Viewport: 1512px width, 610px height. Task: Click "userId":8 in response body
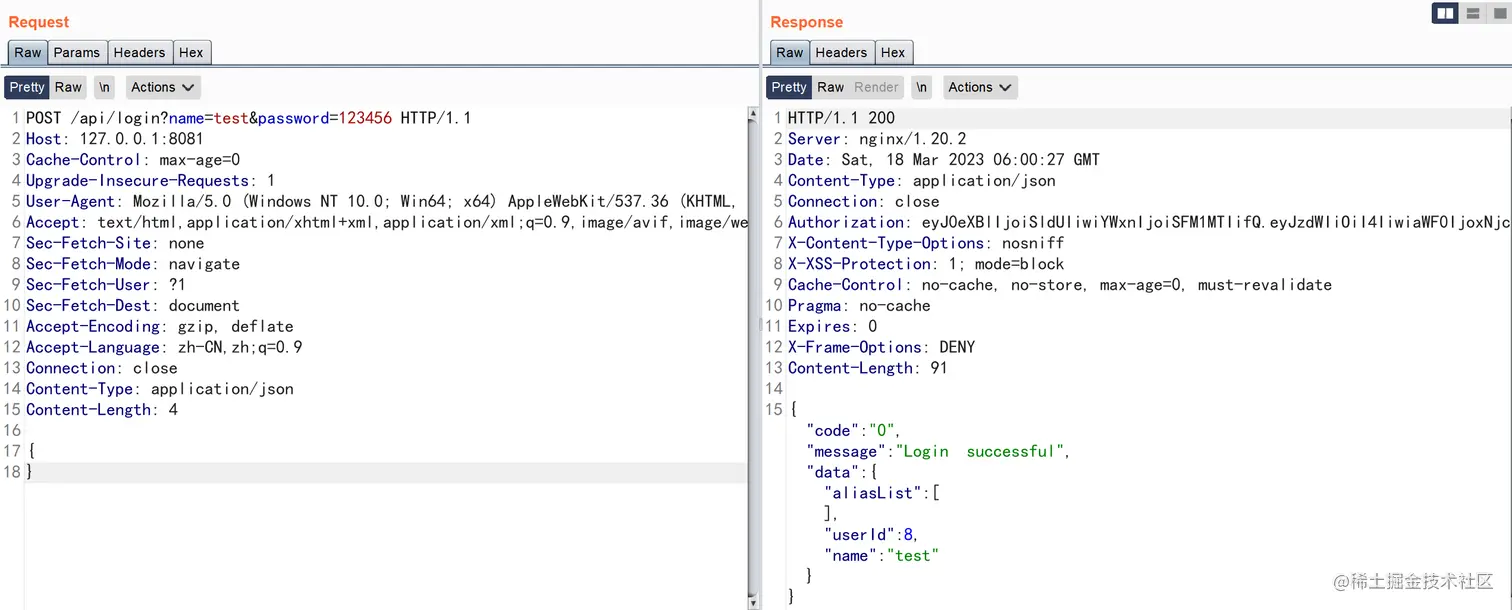tap(872, 534)
